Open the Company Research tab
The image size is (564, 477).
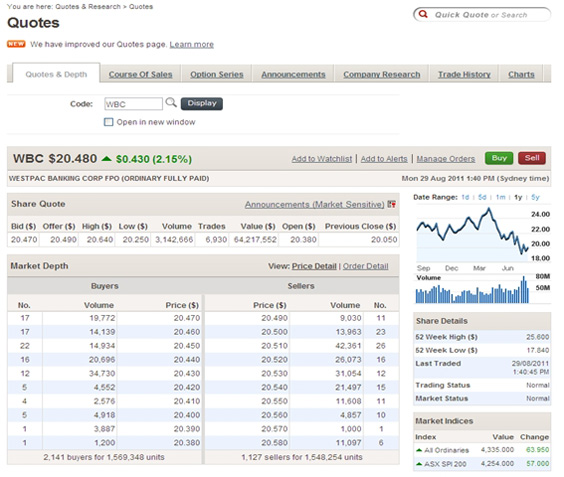coord(382,74)
